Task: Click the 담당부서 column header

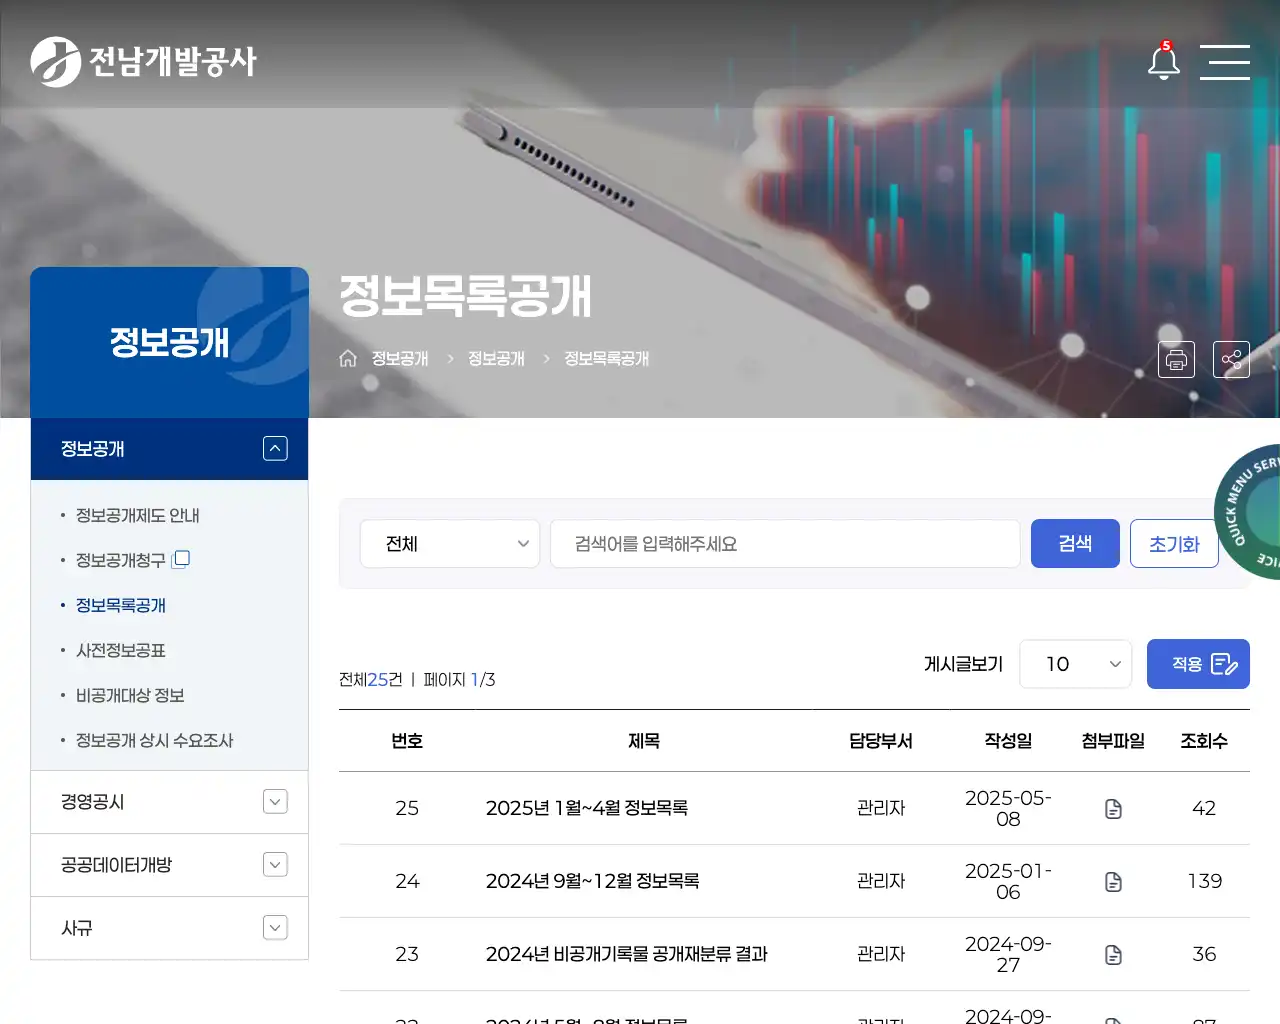Action: (x=881, y=741)
